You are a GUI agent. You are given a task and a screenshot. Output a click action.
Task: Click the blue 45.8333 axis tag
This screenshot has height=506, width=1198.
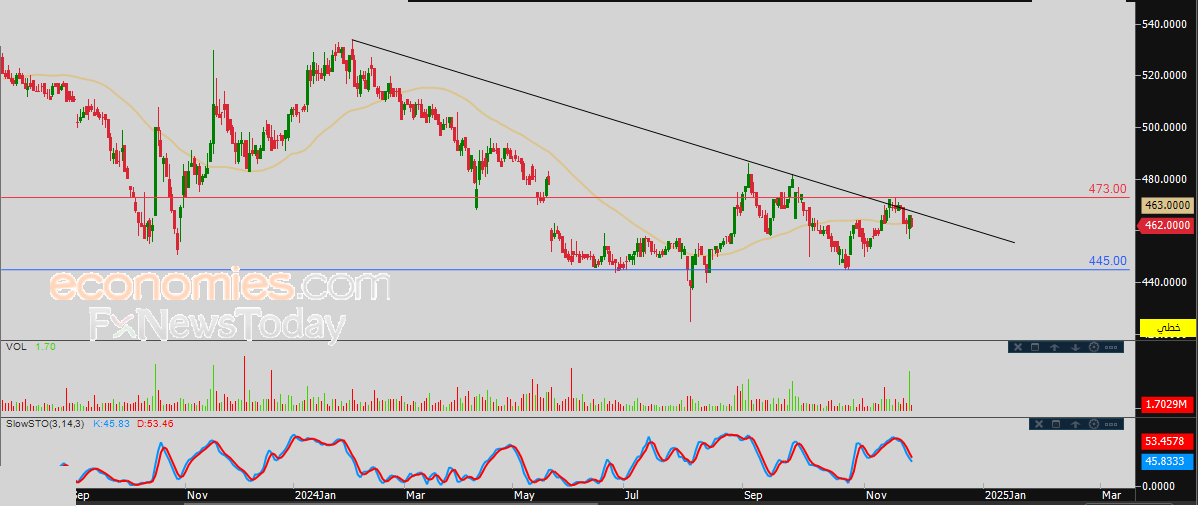click(1167, 461)
